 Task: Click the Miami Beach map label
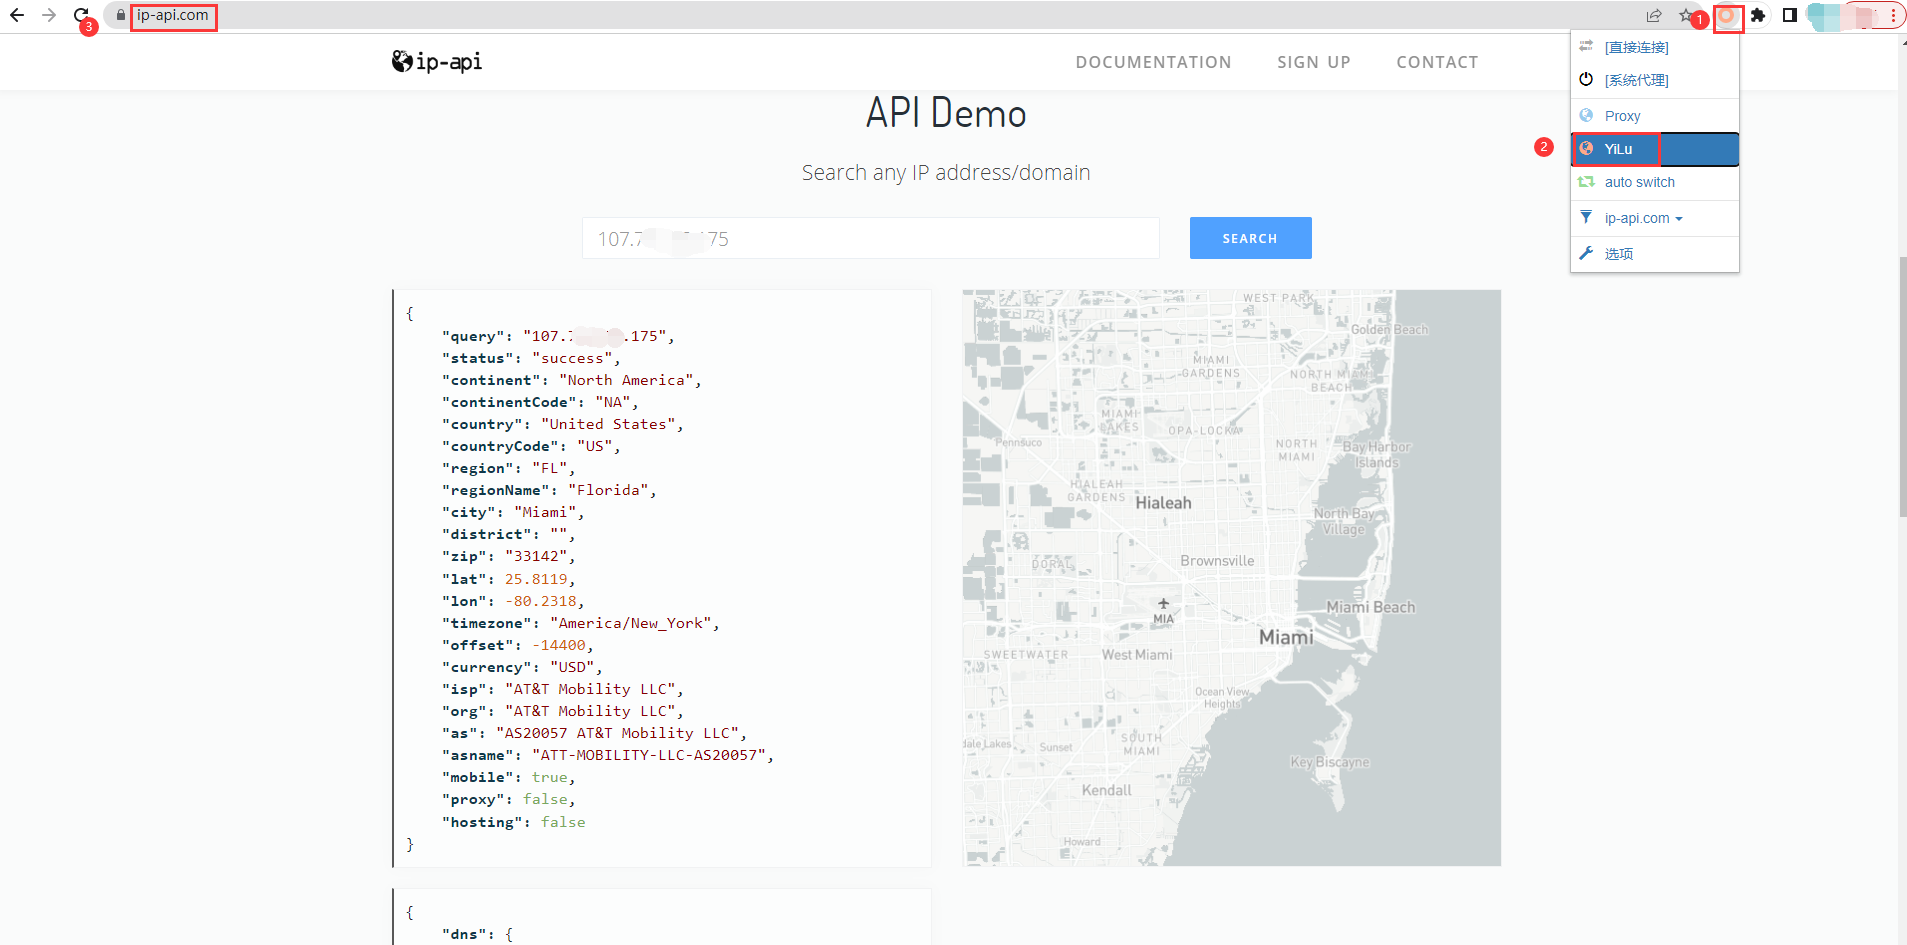(x=1370, y=607)
